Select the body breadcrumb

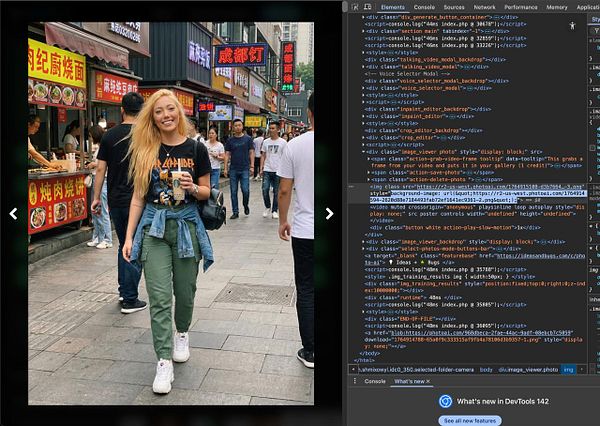(486, 370)
